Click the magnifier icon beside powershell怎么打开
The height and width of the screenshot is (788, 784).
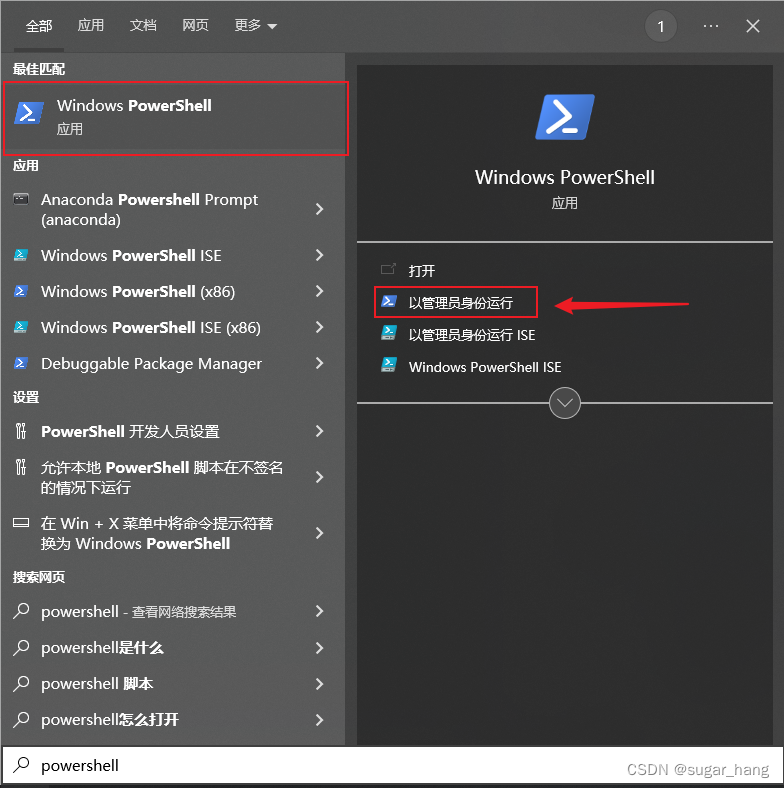tap(21, 720)
